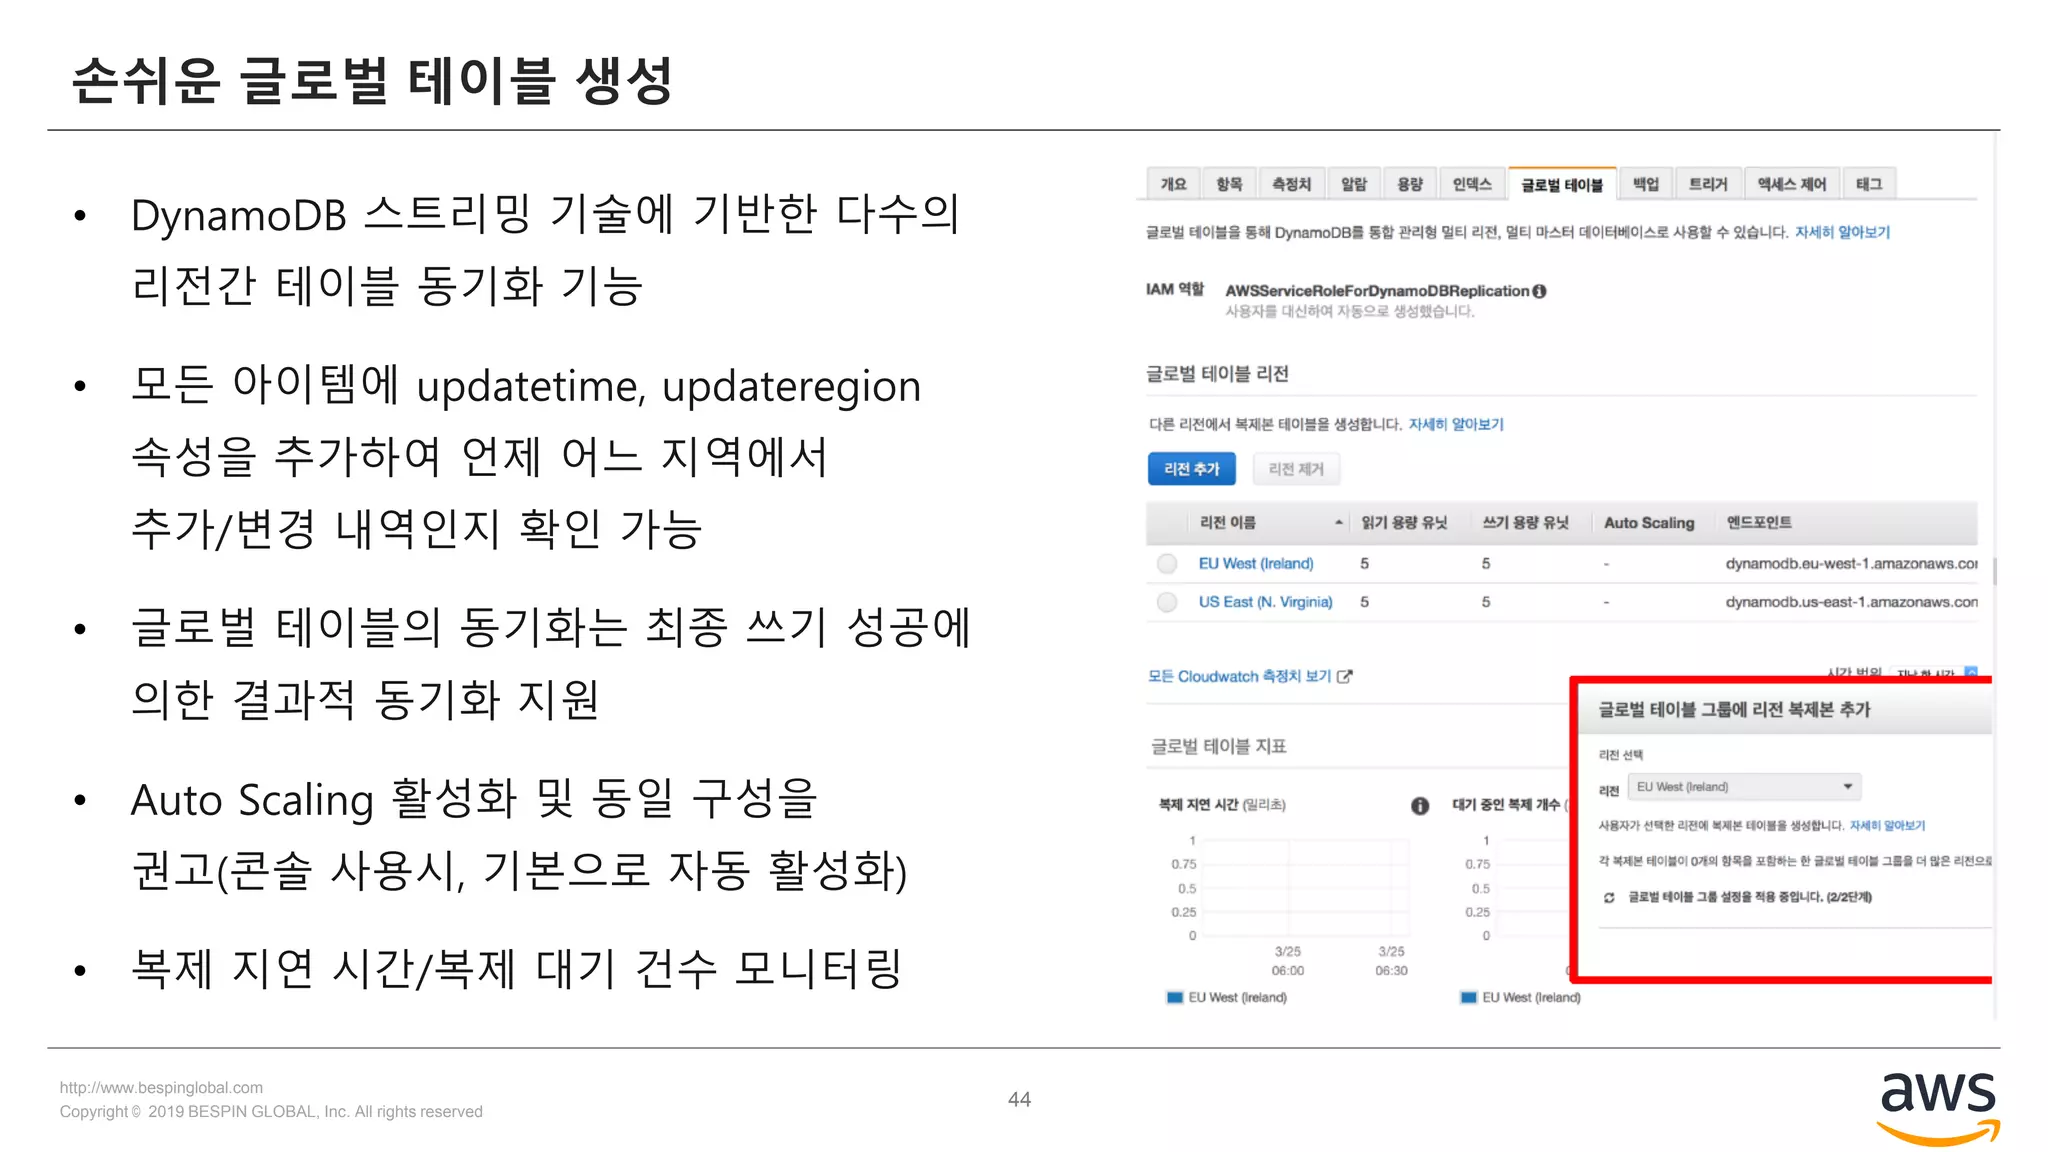The image size is (2048, 1152).
Task: Click the 읽기 용량 유닛 column header
Action: pos(1404,522)
